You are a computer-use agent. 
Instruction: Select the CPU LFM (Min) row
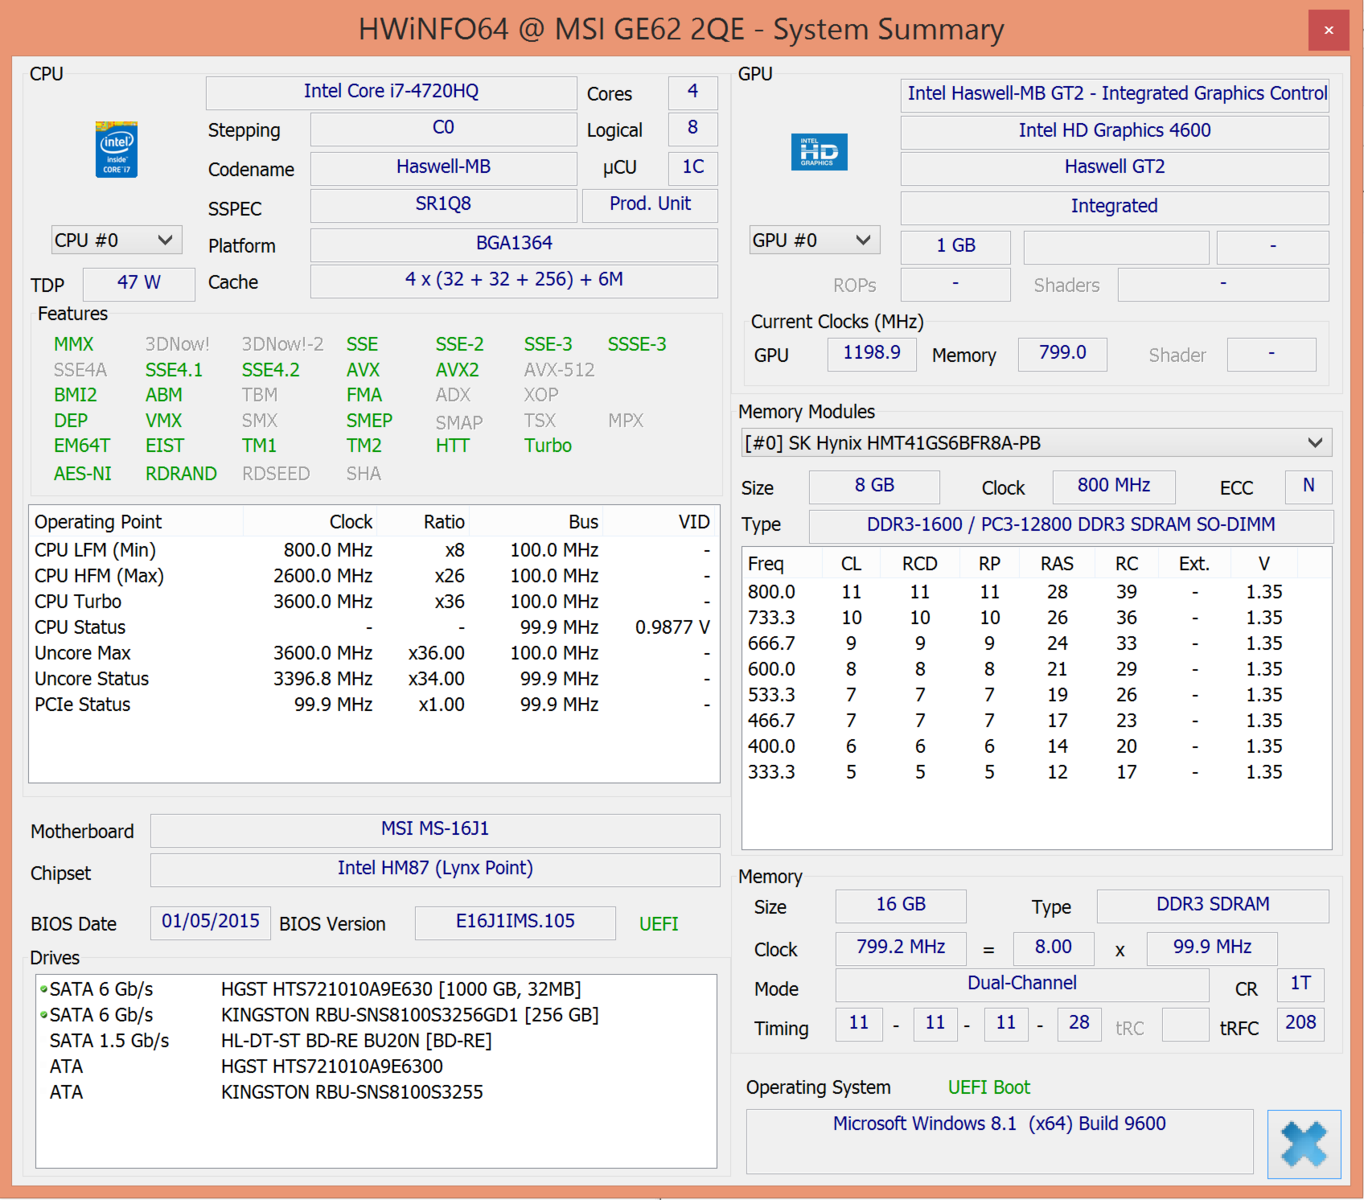point(374,550)
